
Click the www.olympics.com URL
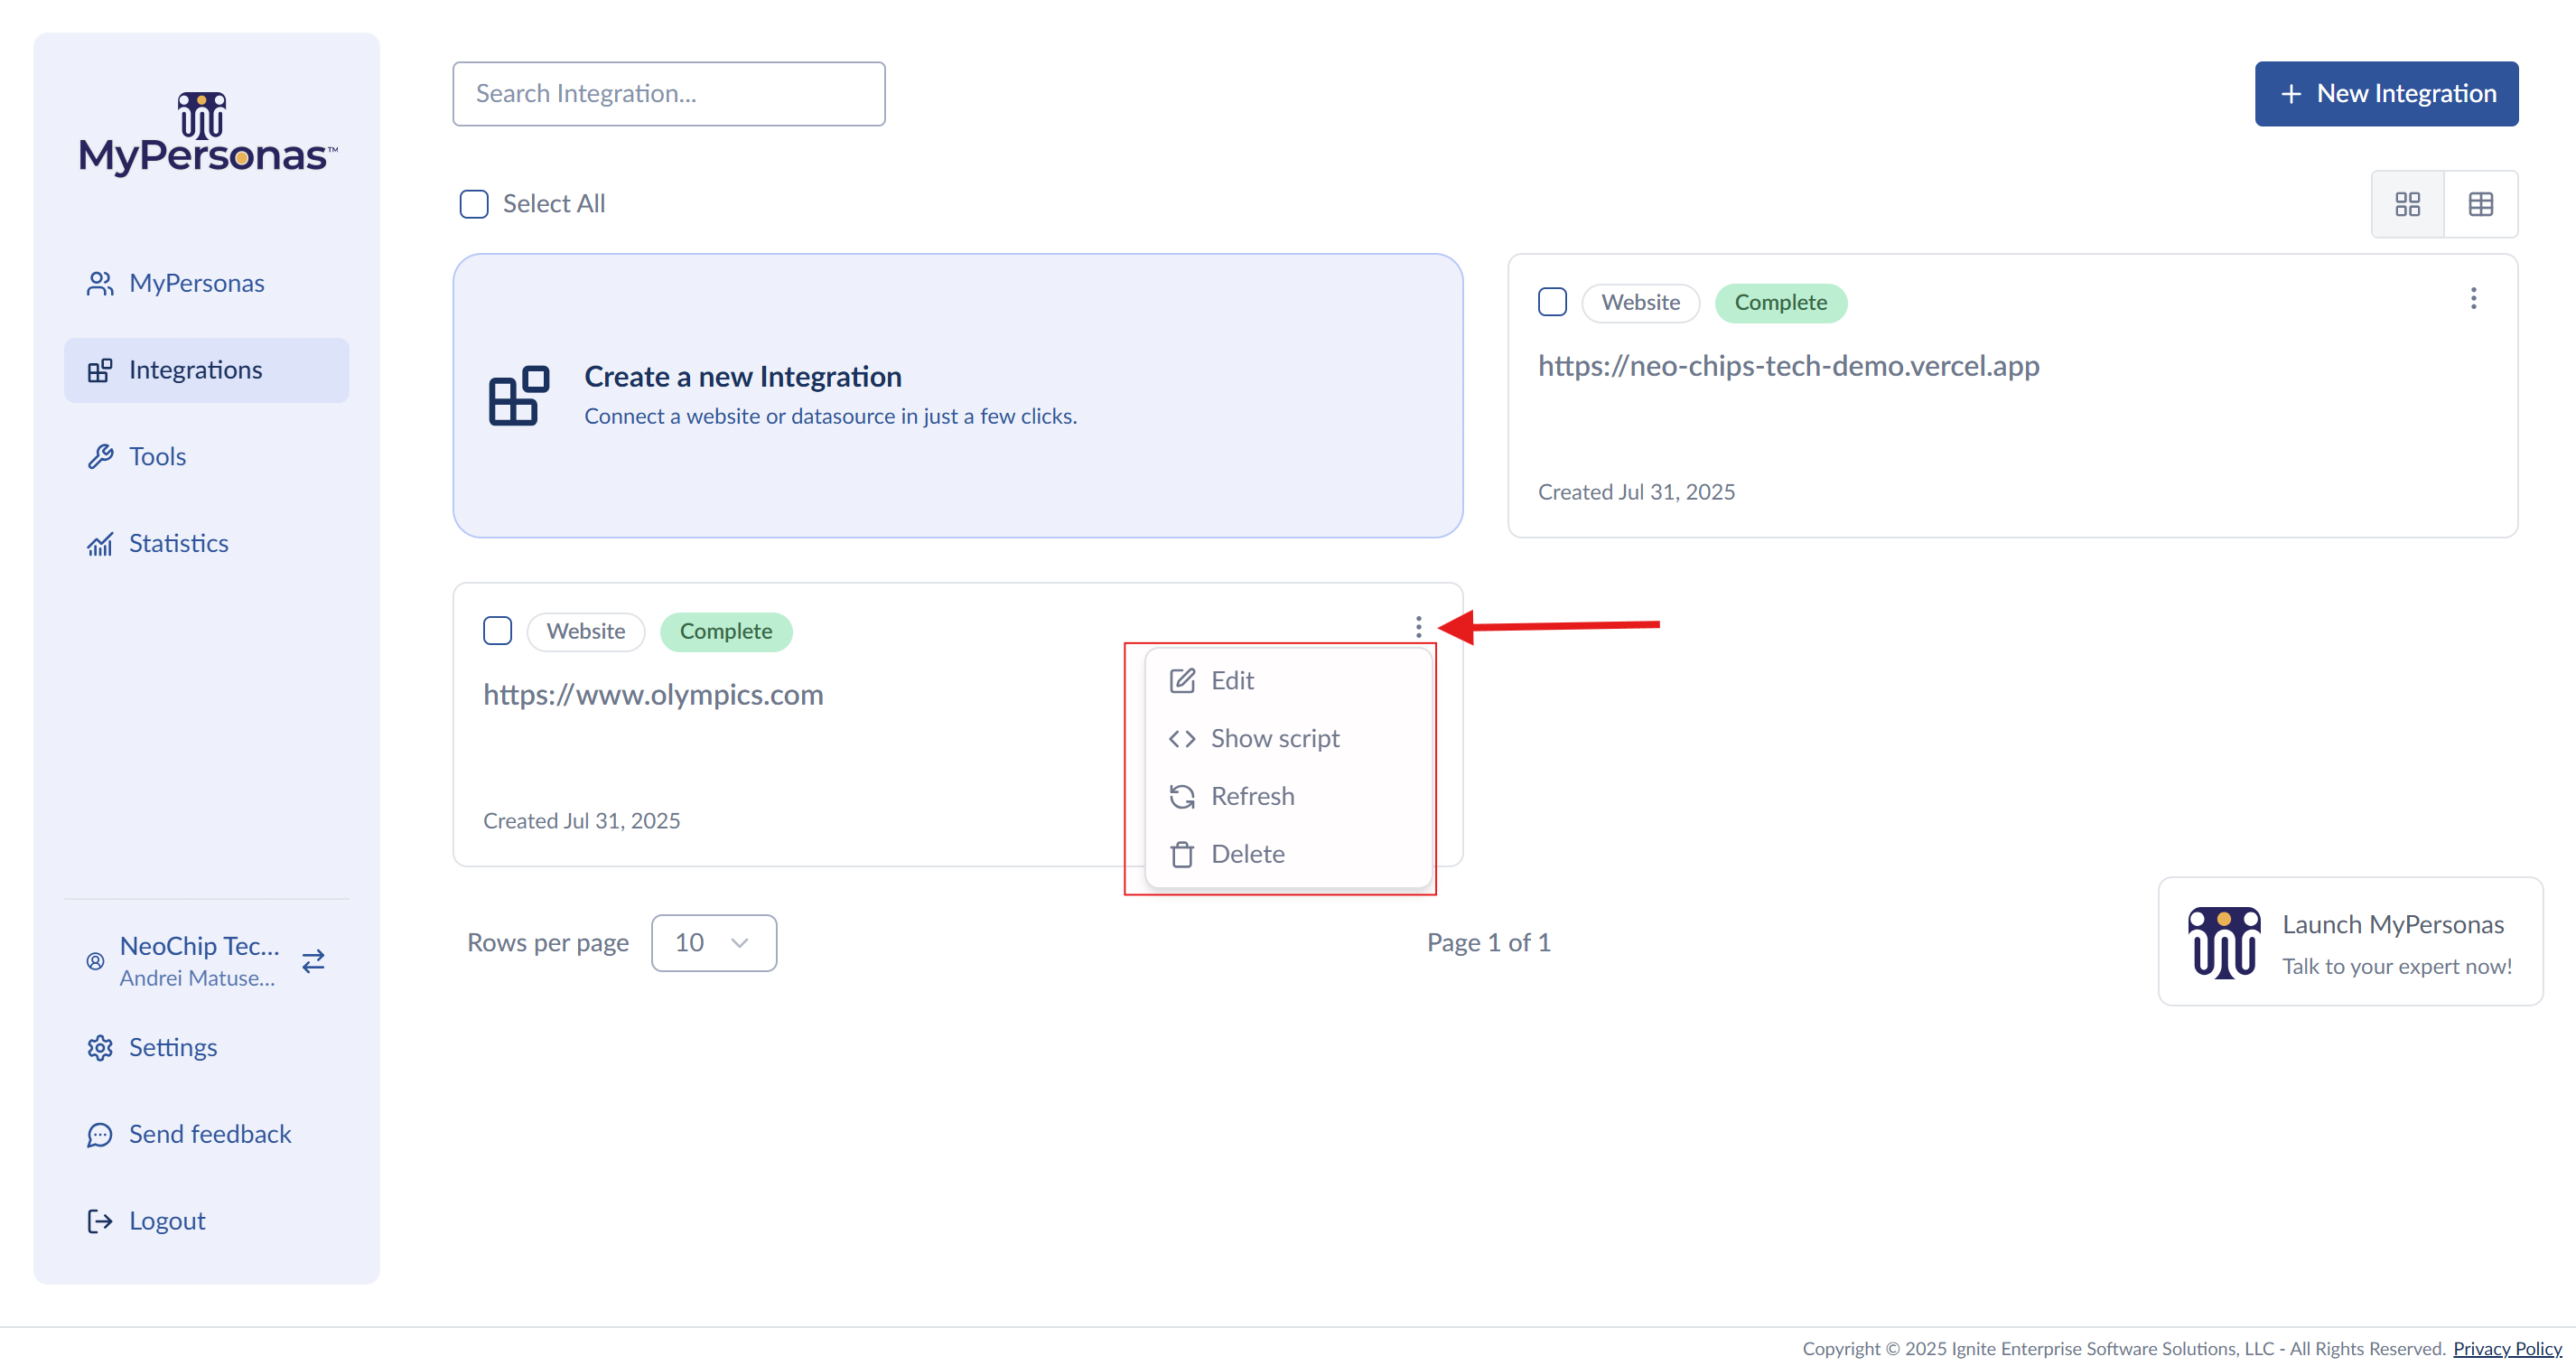[x=653, y=694]
